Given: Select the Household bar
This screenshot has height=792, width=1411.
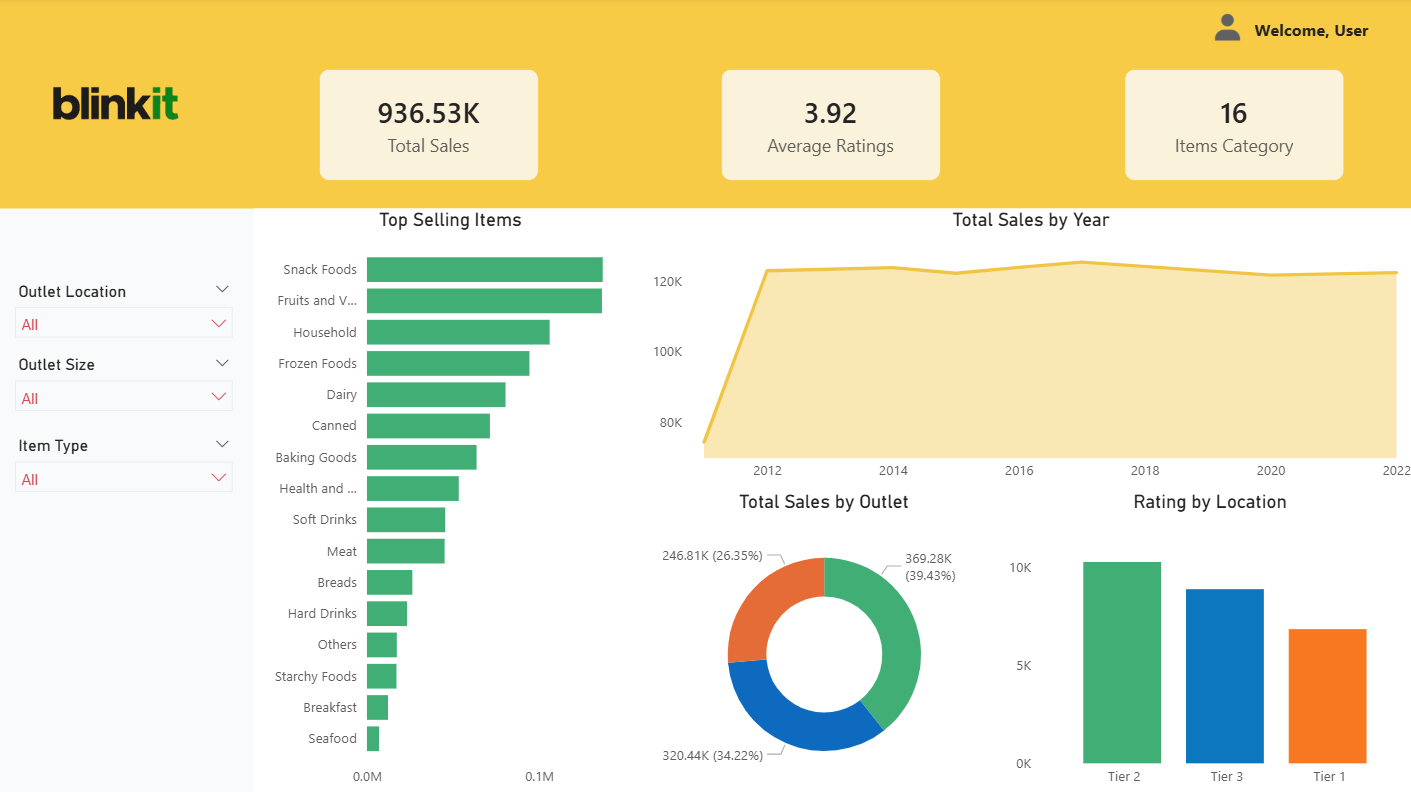Looking at the screenshot, I should tap(458, 332).
